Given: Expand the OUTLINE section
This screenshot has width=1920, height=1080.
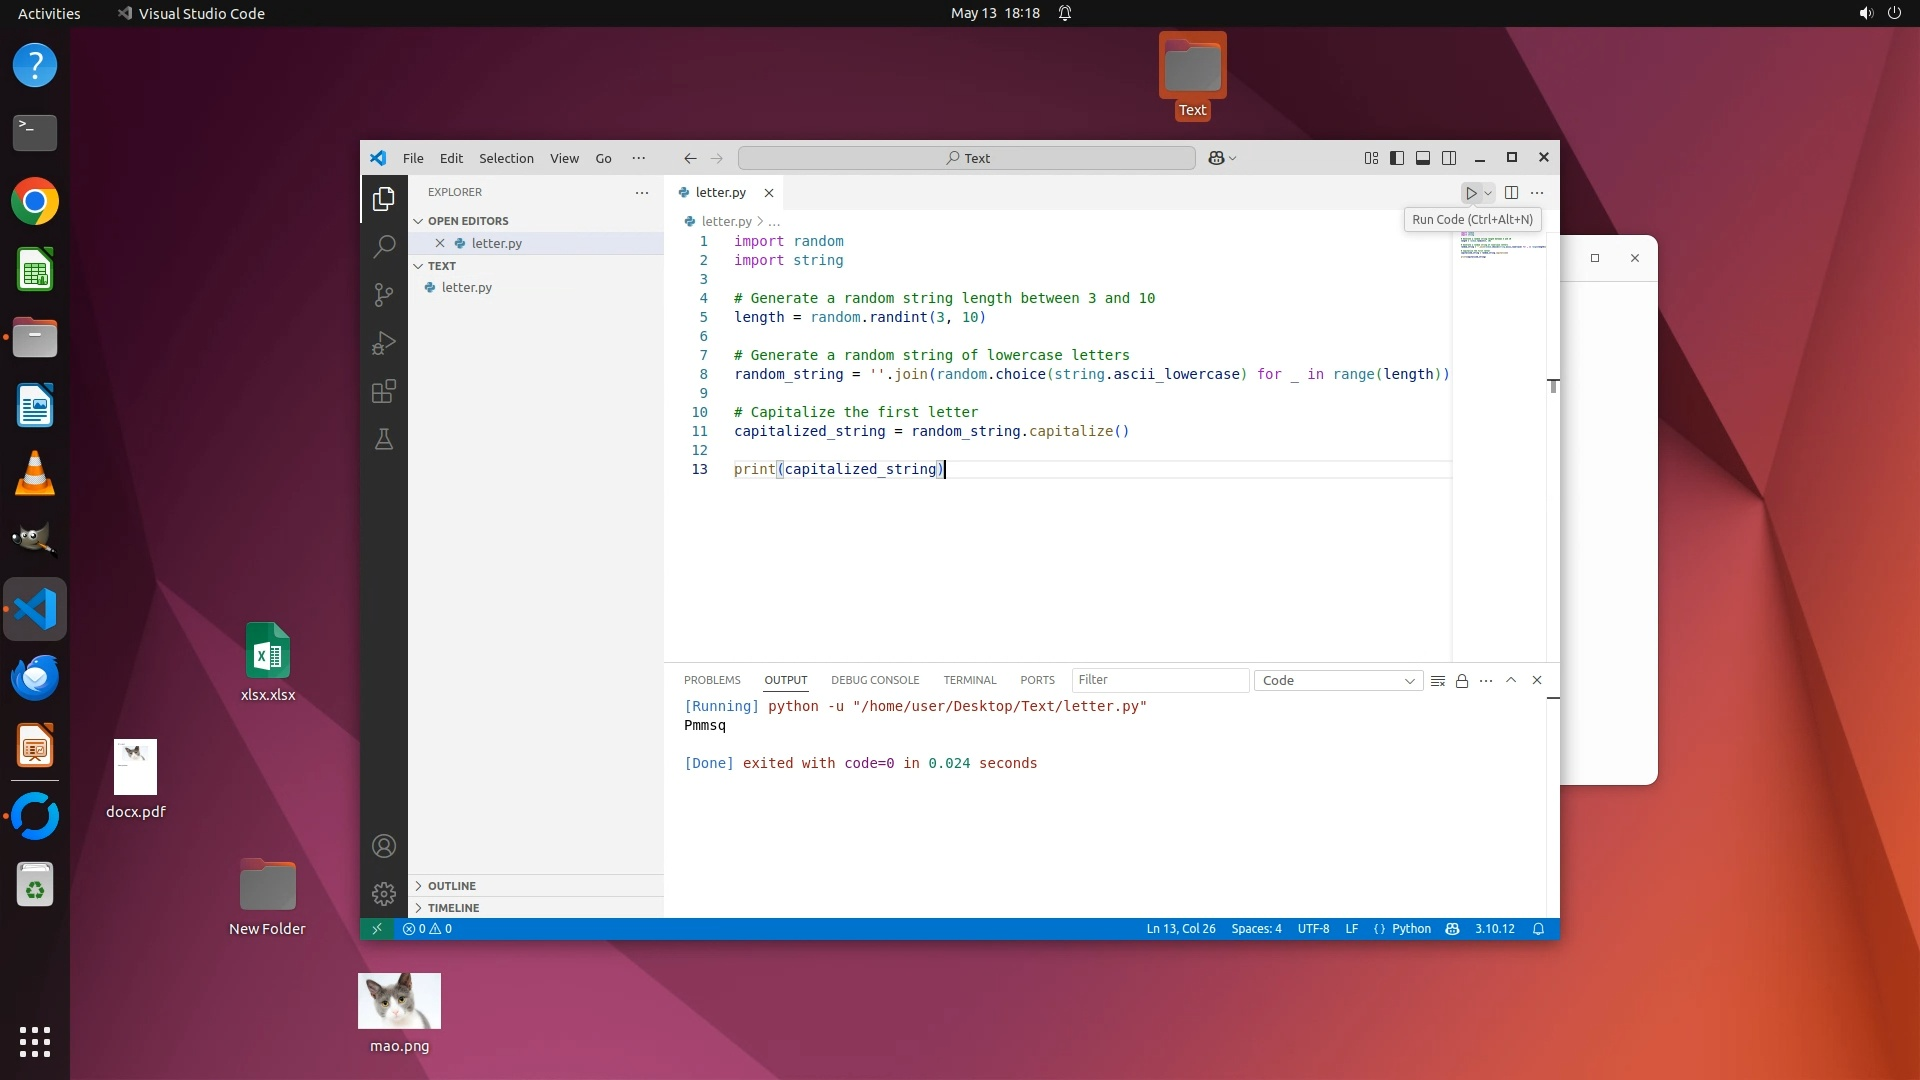Looking at the screenshot, I should coord(452,886).
